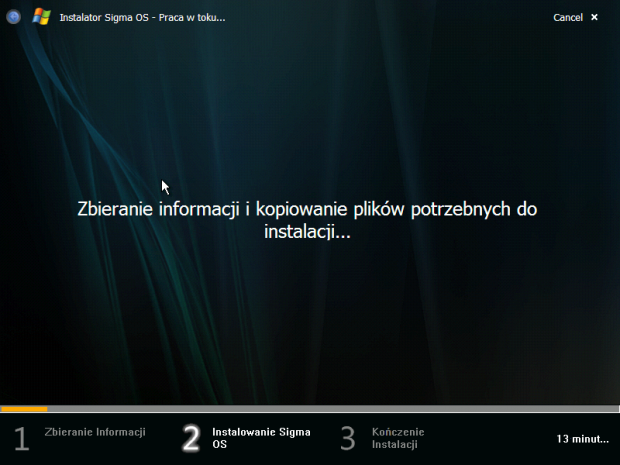This screenshot has width=620, height=465.
Task: Click the X close icon beside Cancel
Action: tap(594, 17)
